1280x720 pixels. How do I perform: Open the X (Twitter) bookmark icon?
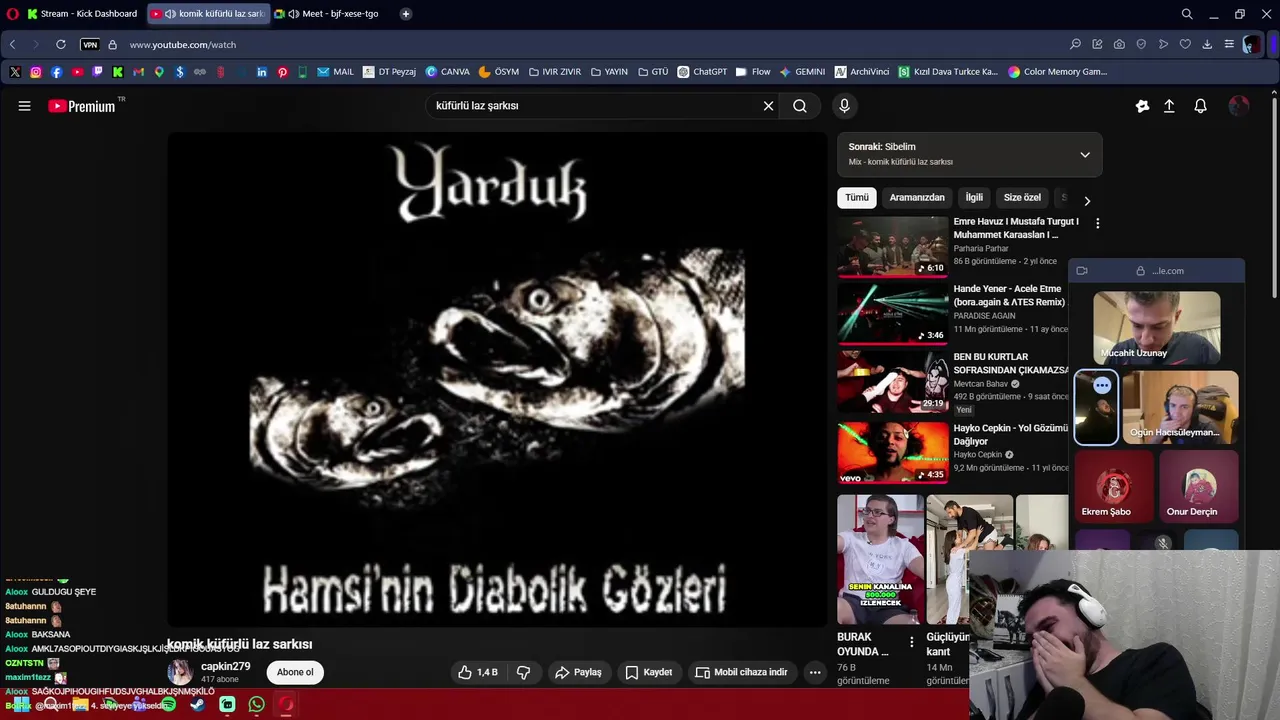15,72
